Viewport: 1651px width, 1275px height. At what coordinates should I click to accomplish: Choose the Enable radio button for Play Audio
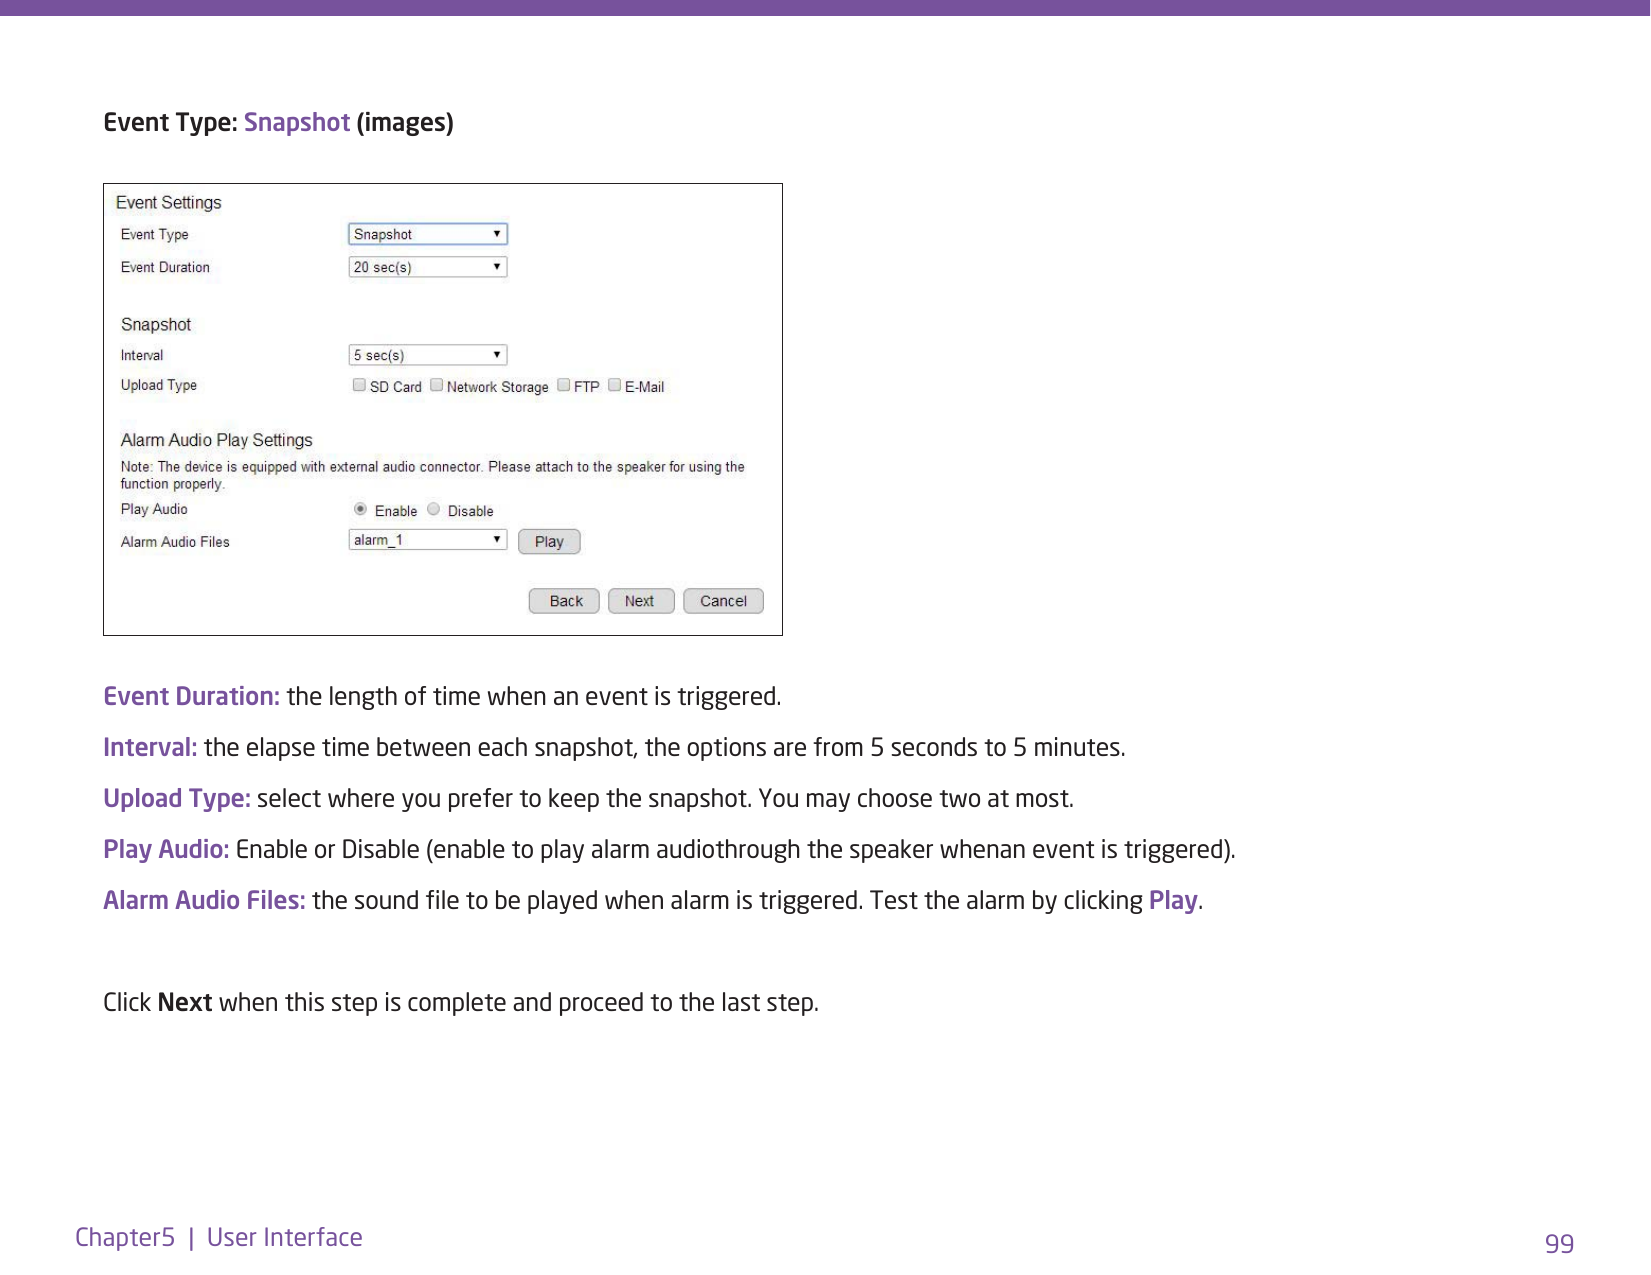tap(360, 509)
